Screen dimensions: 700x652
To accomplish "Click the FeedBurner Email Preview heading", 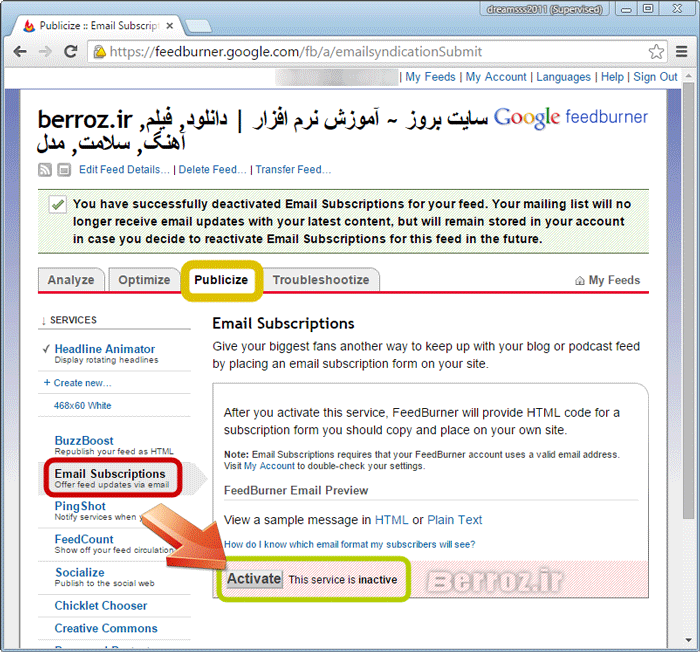I will pyautogui.click(x=296, y=491).
